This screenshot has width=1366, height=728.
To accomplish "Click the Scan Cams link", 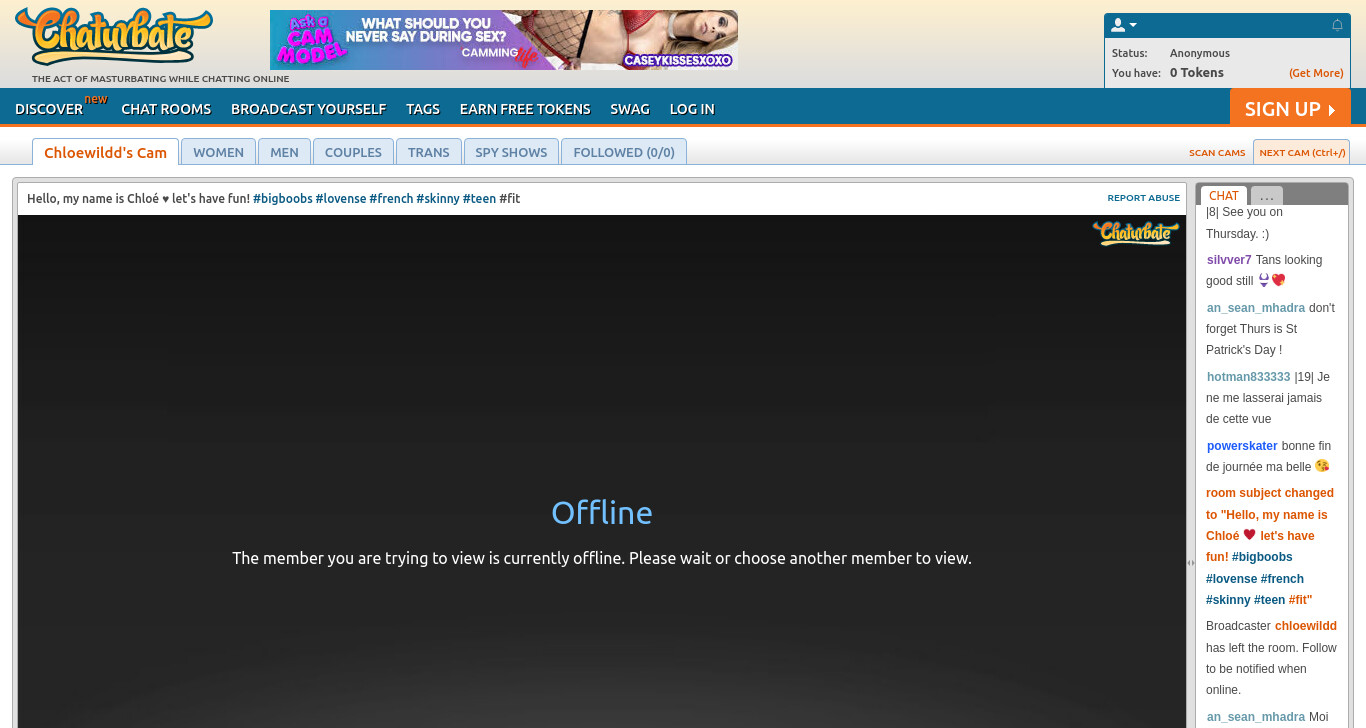I will tap(1217, 153).
